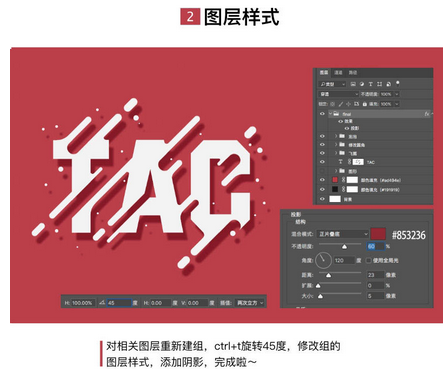Filter layers by smart object icon
444x369 pixels.
click(389, 84)
